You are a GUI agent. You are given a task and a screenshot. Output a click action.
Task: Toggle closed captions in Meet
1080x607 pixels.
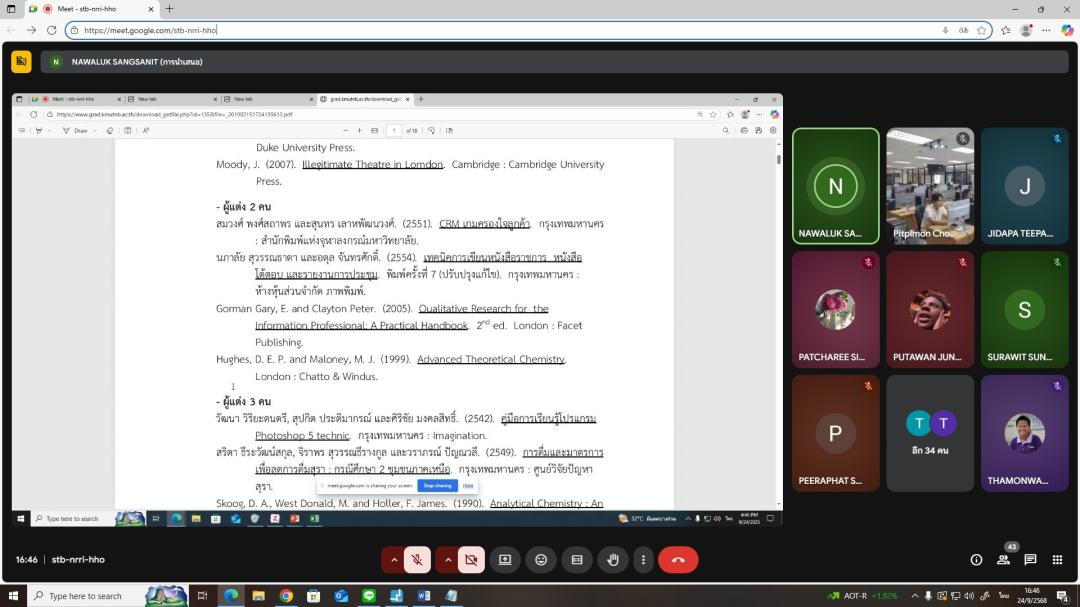pos(577,560)
